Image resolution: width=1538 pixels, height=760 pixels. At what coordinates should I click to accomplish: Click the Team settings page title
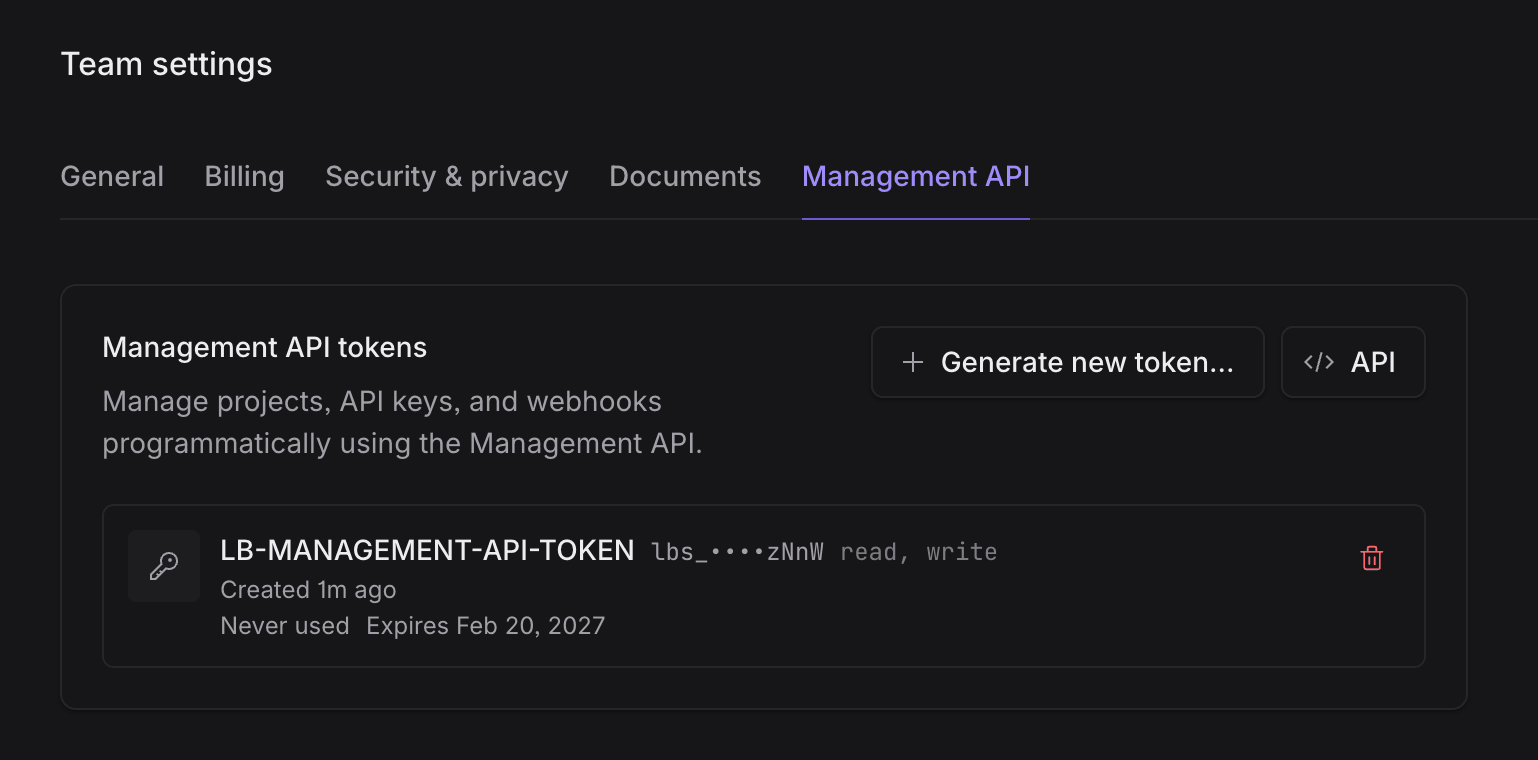click(166, 63)
